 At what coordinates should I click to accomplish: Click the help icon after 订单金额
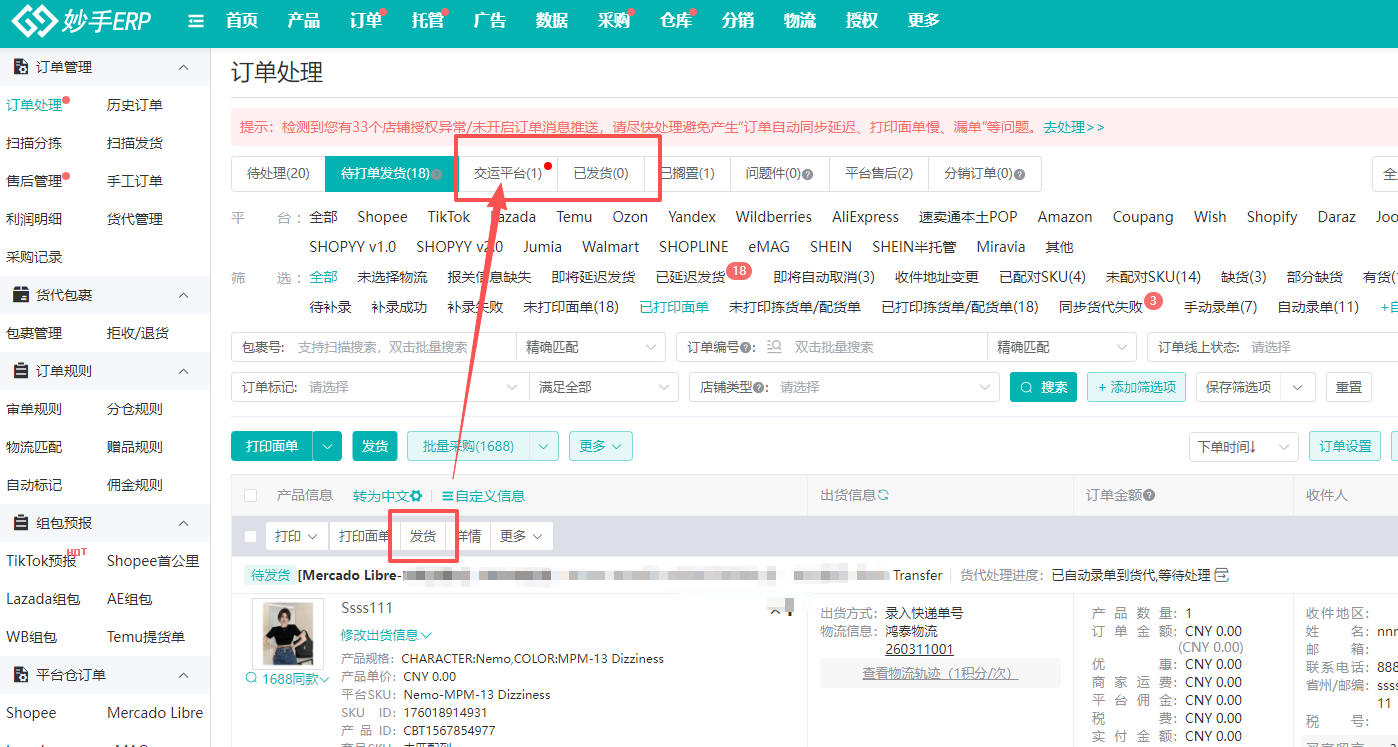point(1149,495)
